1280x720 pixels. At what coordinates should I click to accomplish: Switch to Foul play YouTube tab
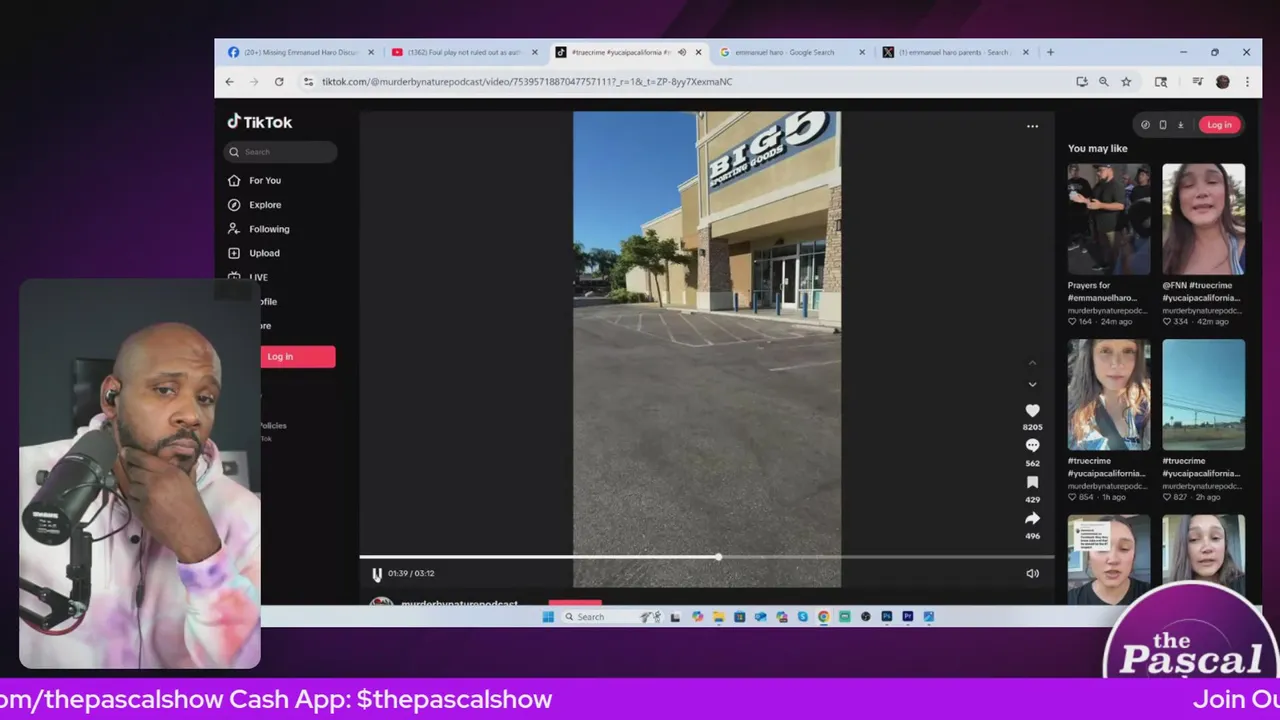465,52
